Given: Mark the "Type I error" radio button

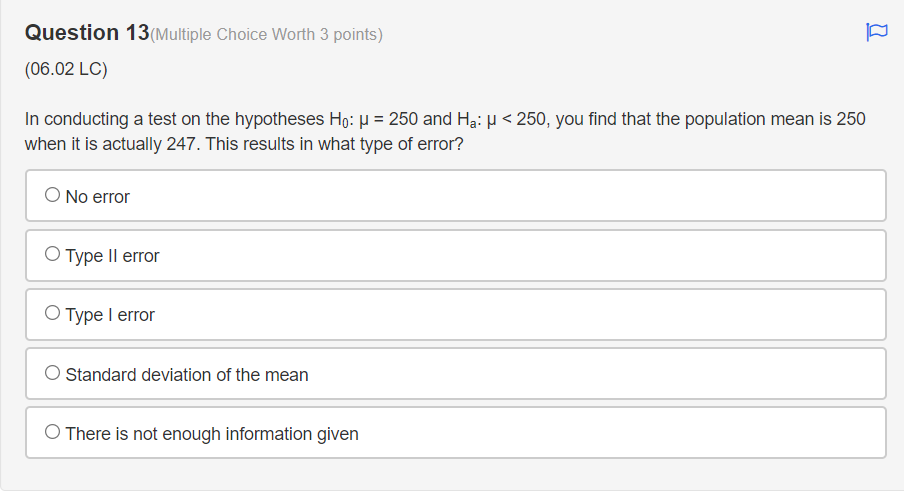Looking at the screenshot, I should (x=52, y=313).
